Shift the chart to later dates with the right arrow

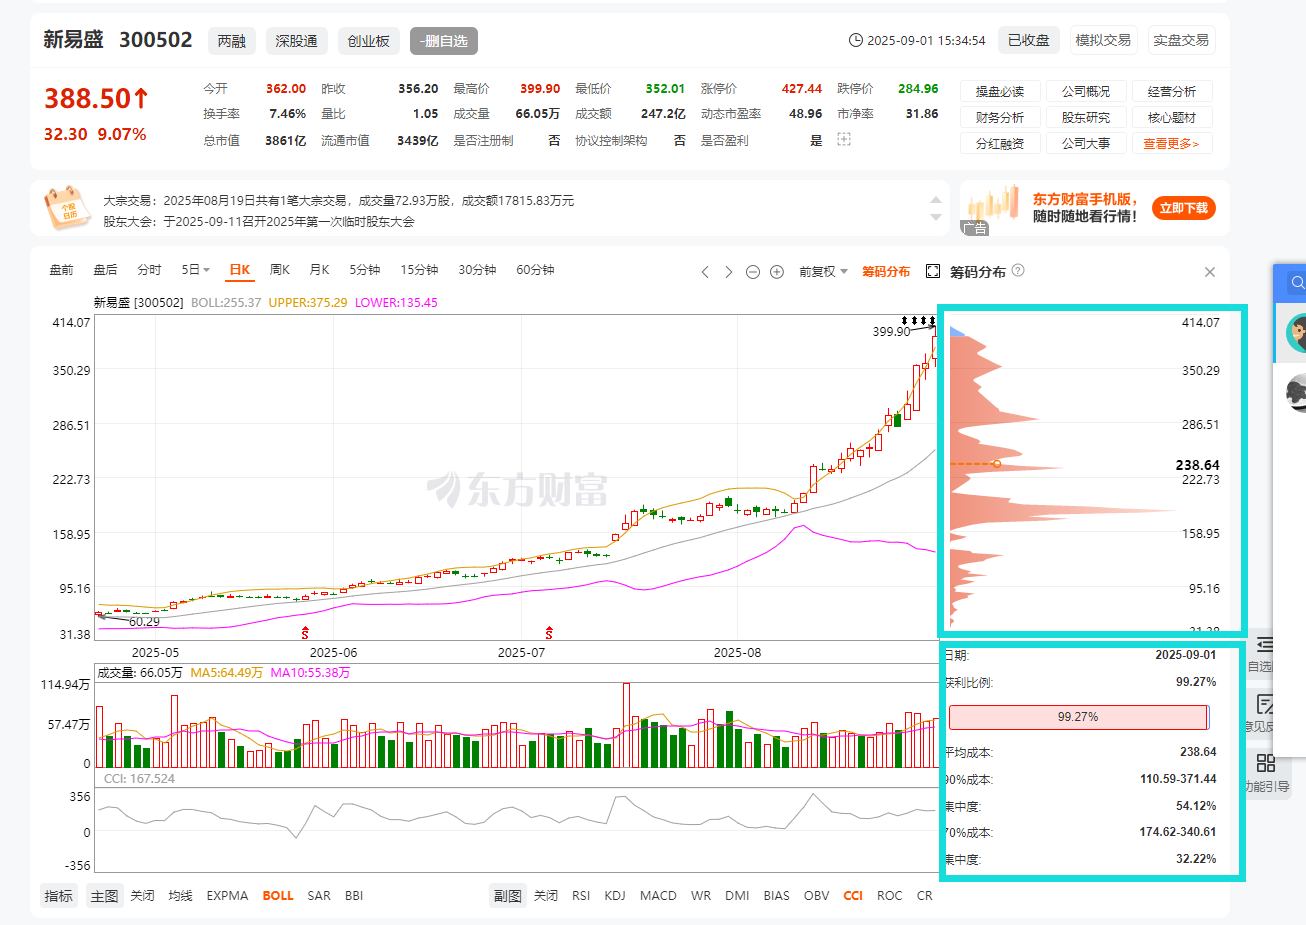pos(729,272)
